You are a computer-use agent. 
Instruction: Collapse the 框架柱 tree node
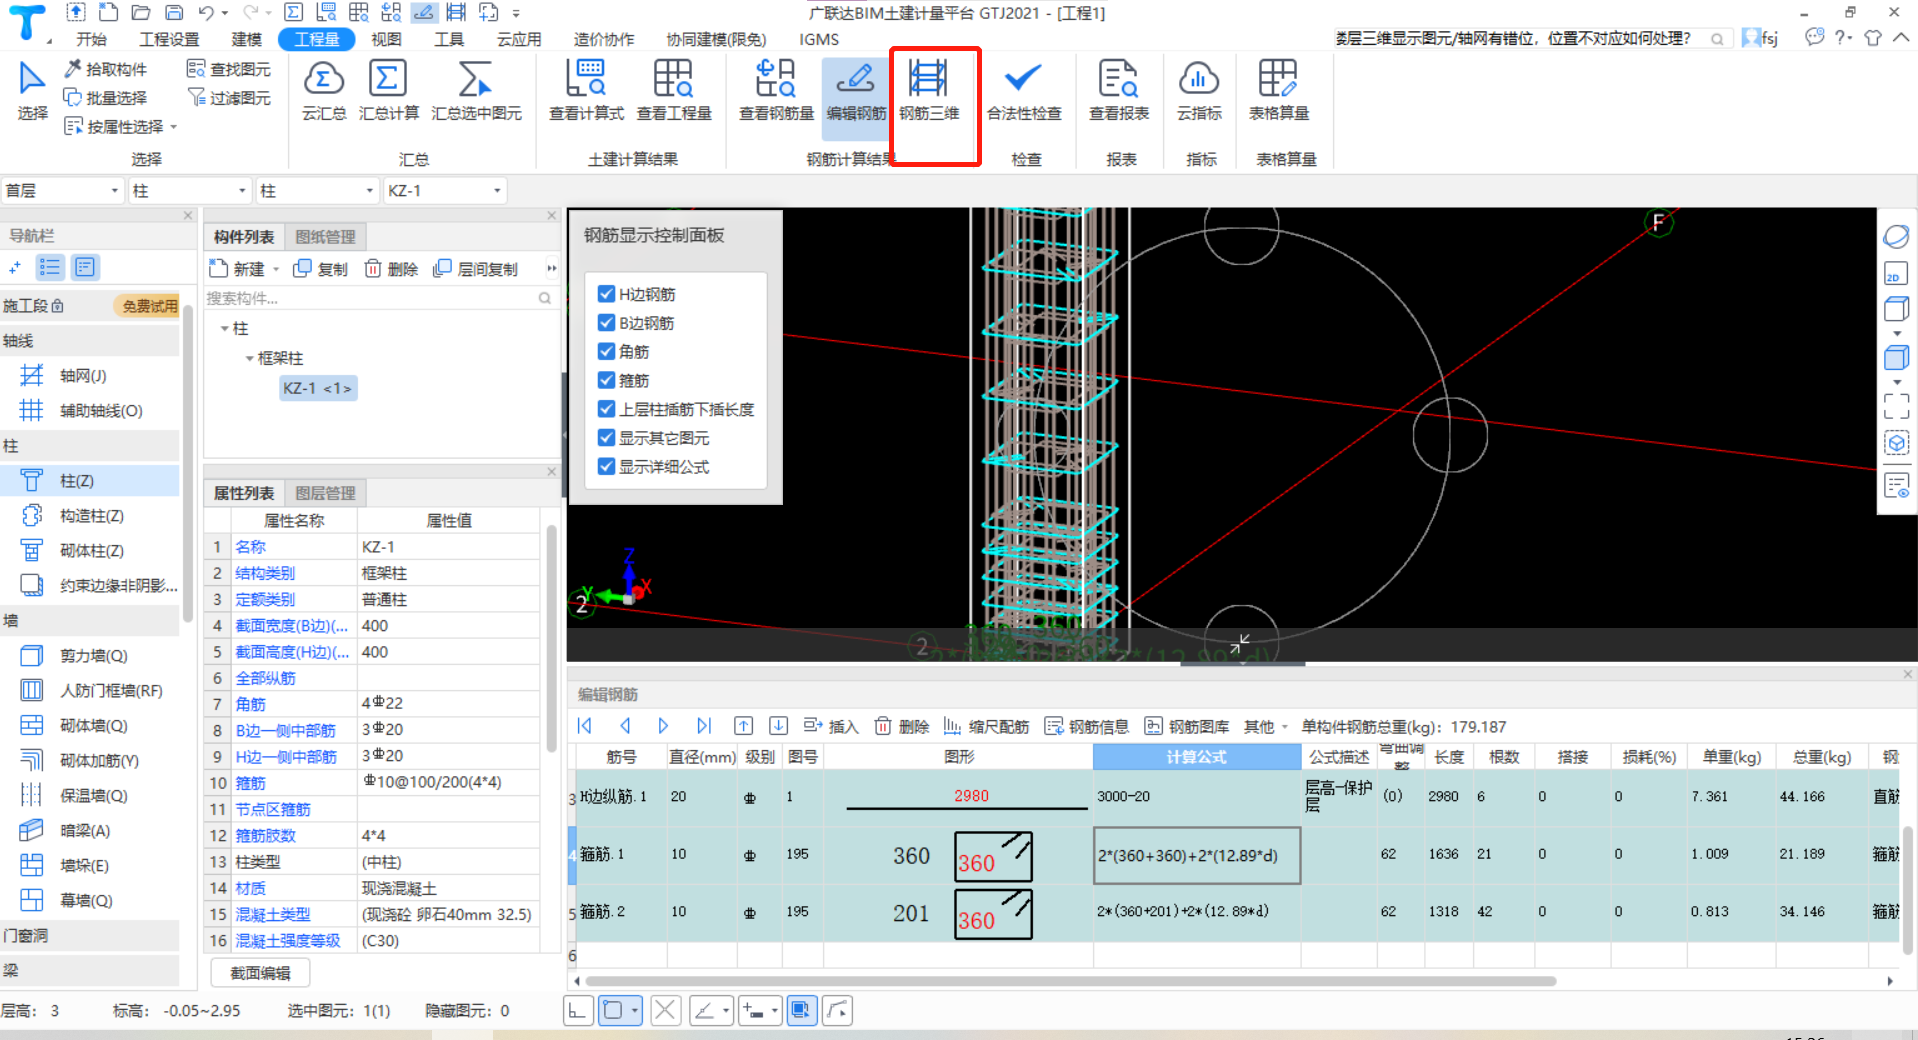[249, 358]
